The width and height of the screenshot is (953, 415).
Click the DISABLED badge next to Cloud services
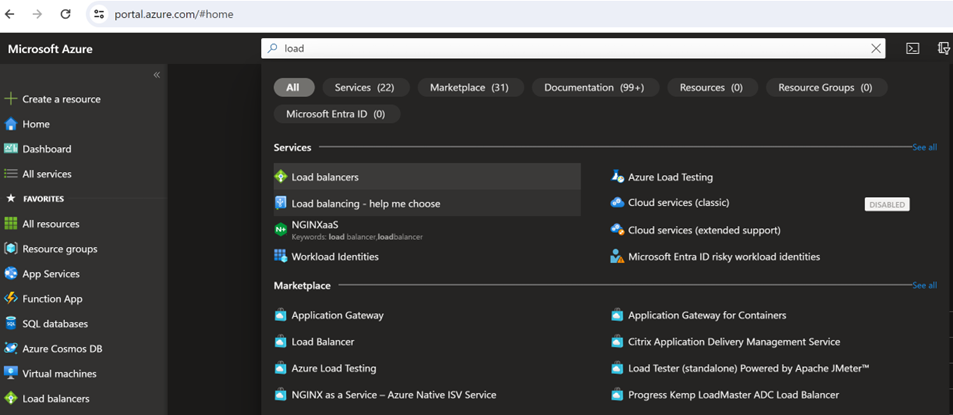(887, 205)
